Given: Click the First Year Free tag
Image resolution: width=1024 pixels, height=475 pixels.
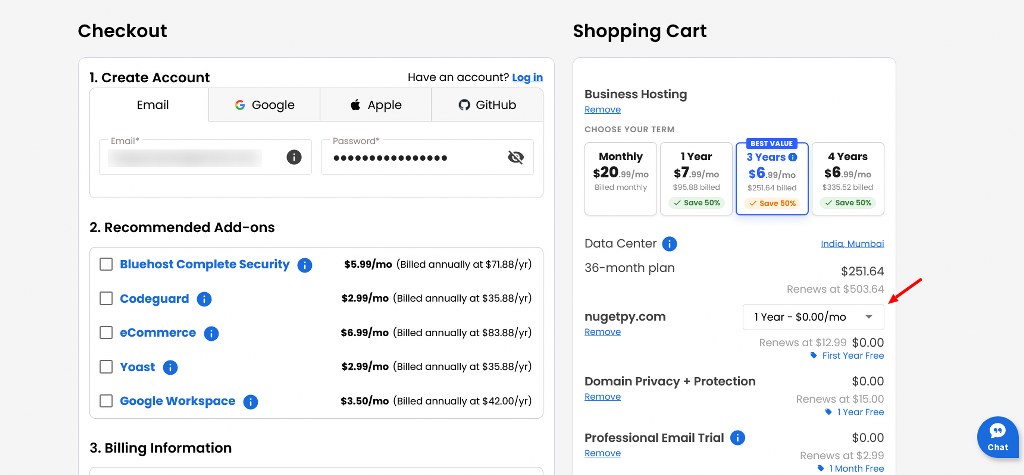Looking at the screenshot, I should click(x=847, y=355).
